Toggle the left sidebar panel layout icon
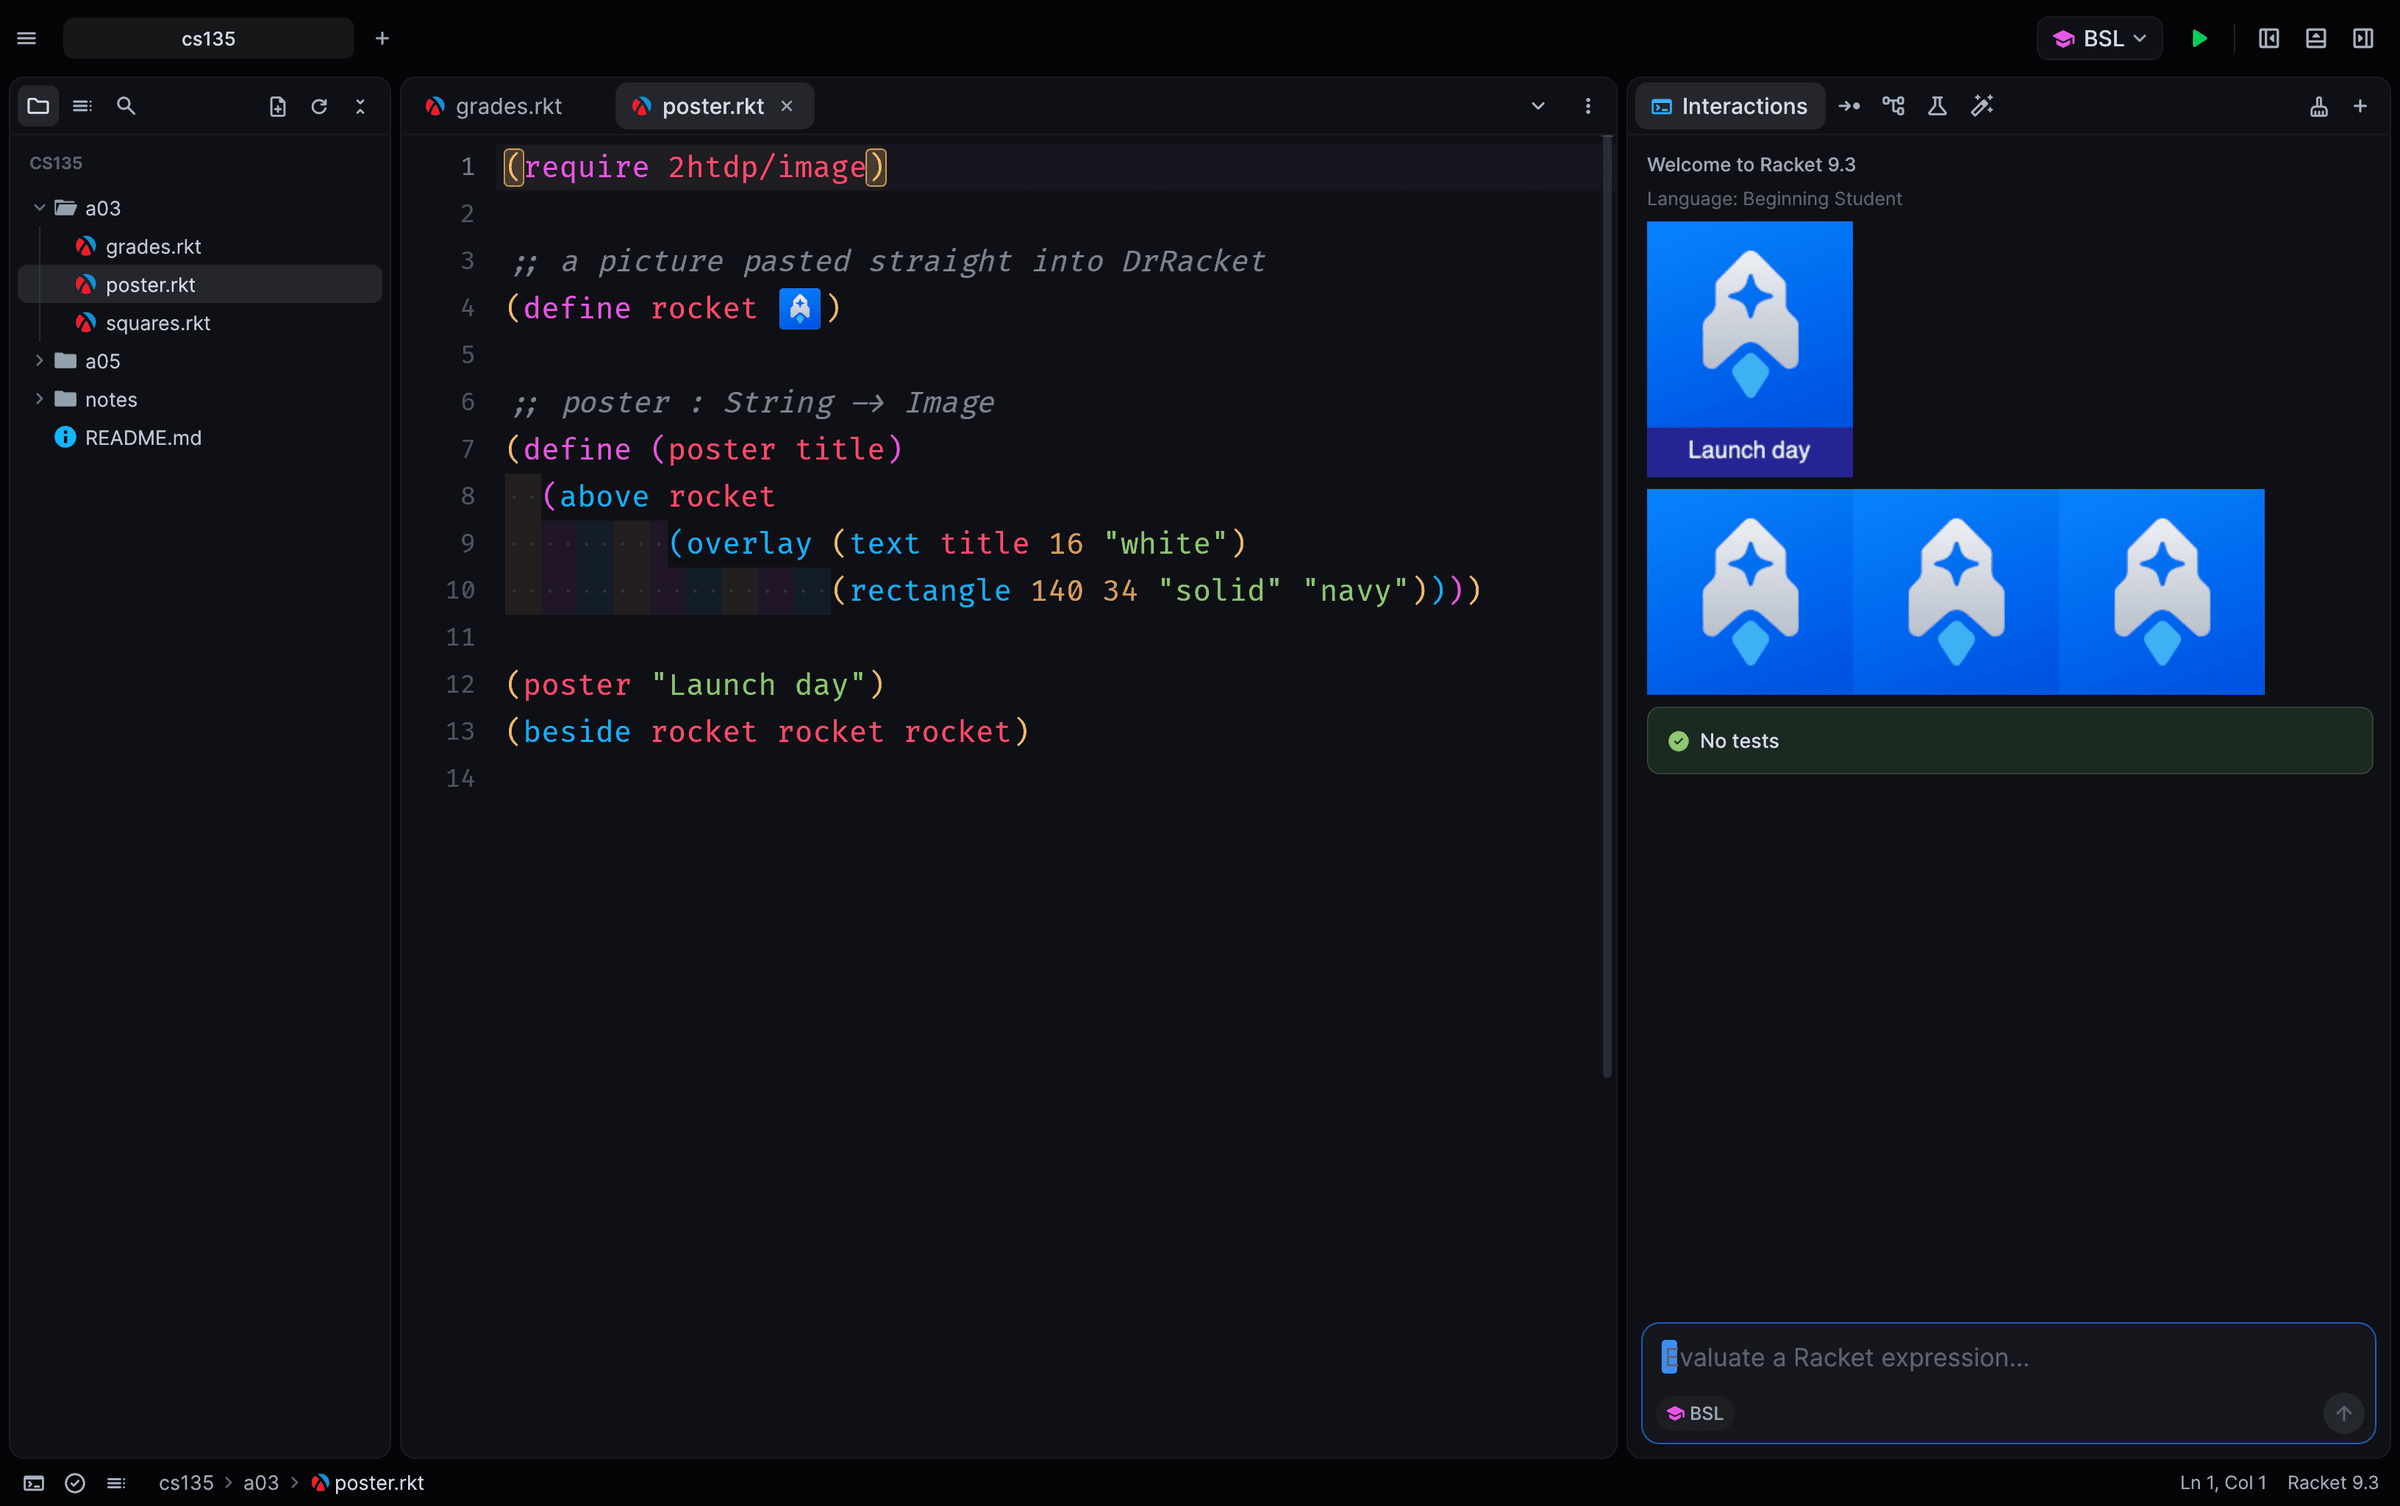Screen dimensions: 2400x1506 click(2268, 38)
